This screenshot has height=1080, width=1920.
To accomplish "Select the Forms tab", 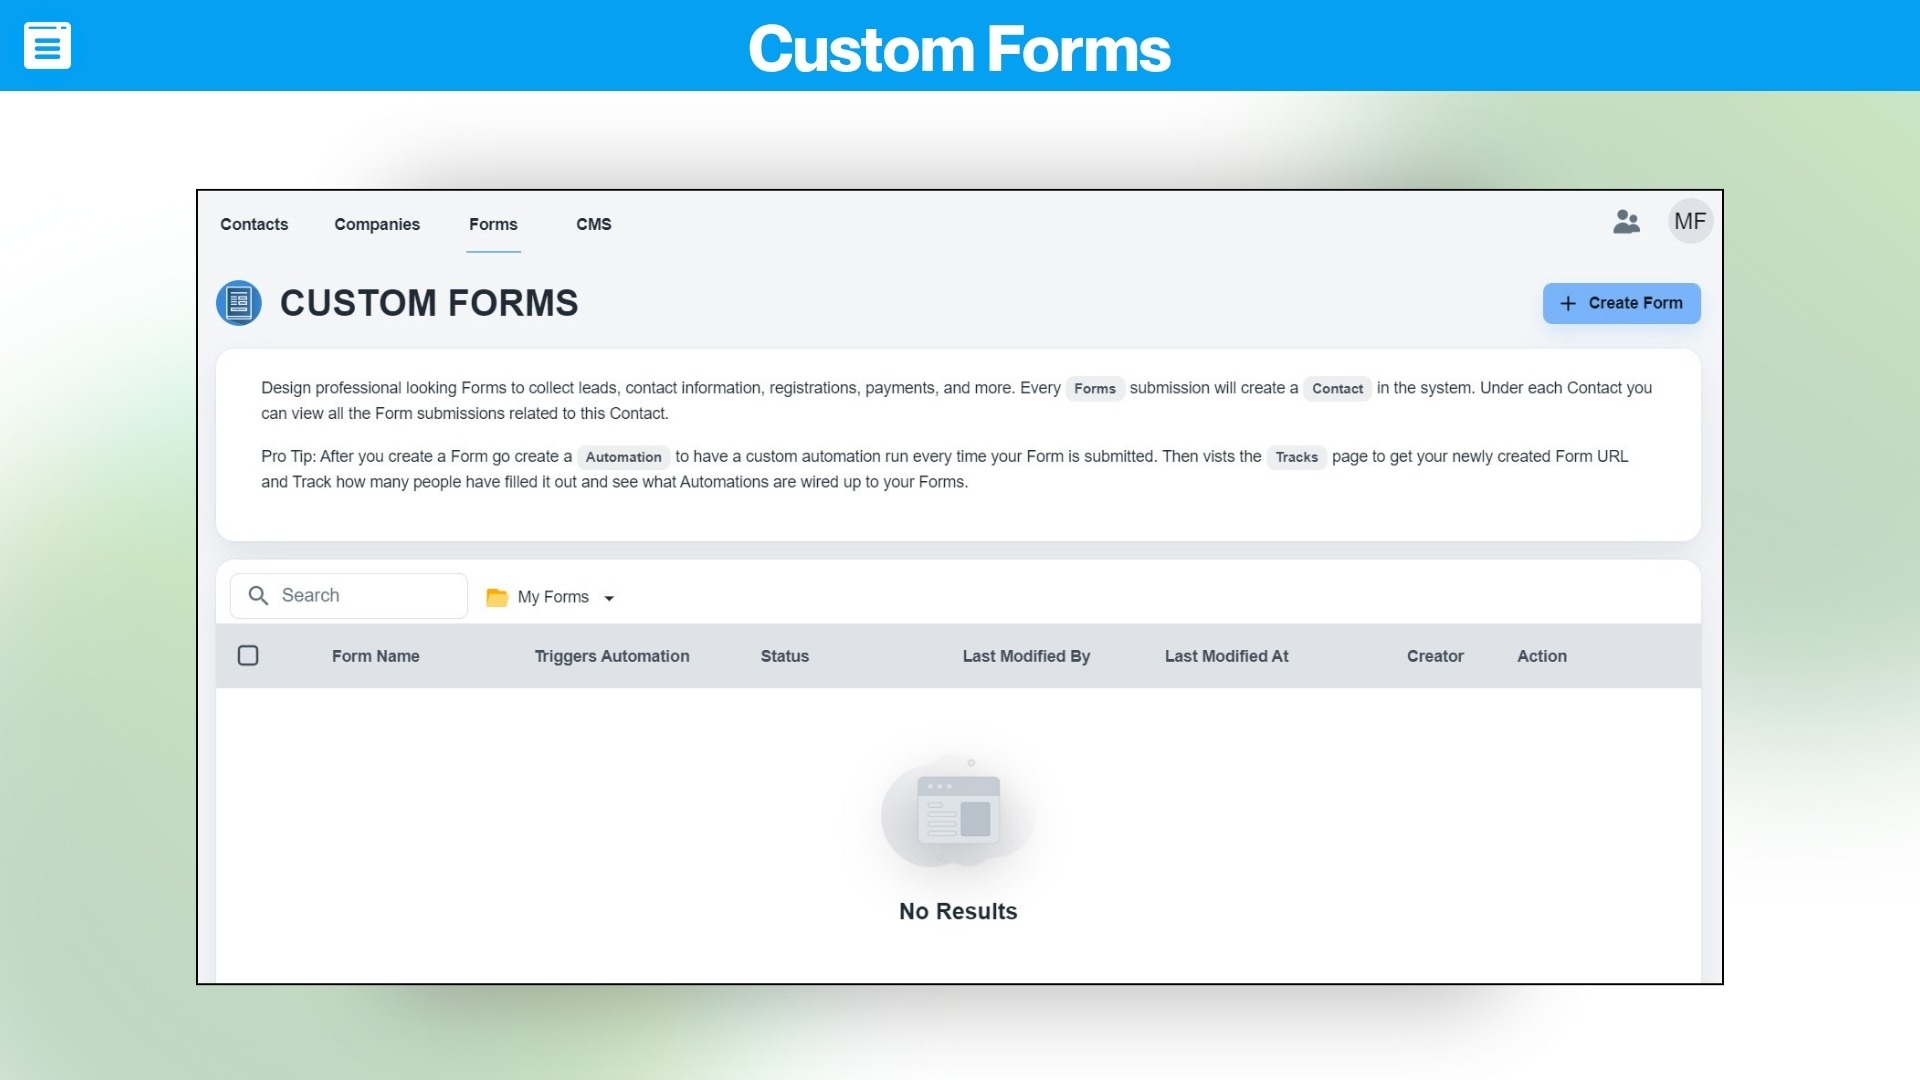I will [x=493, y=224].
